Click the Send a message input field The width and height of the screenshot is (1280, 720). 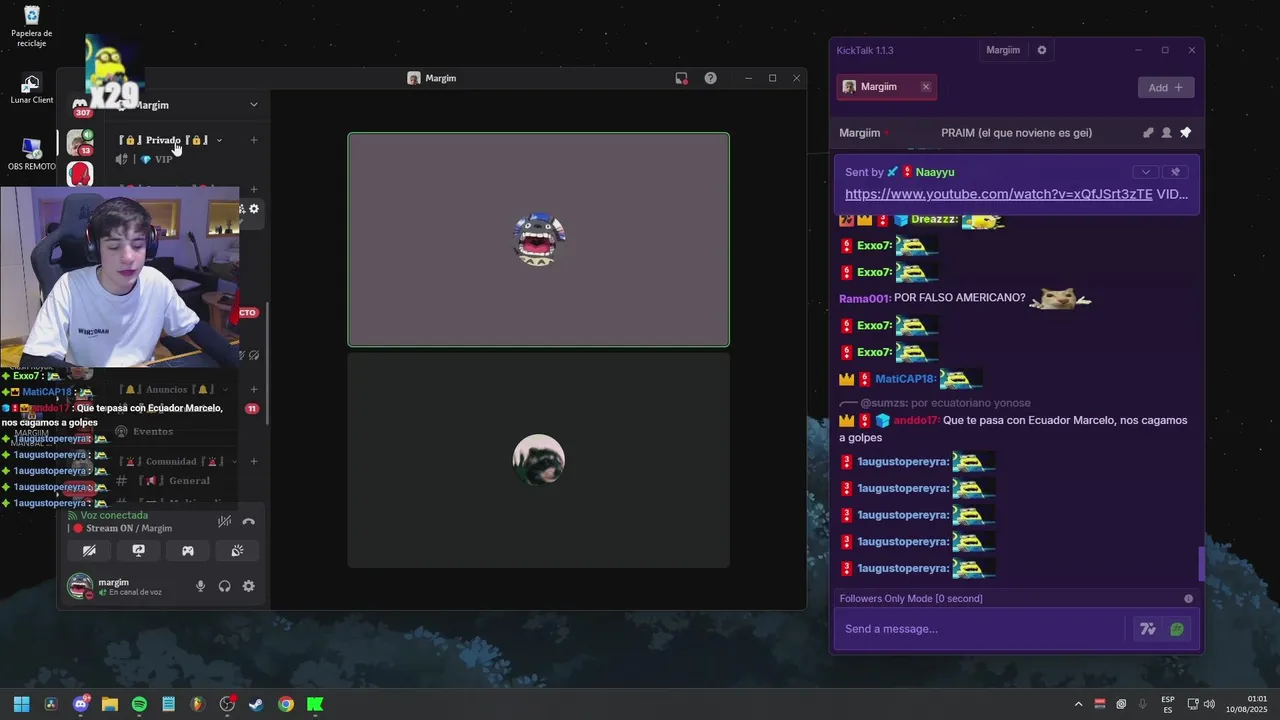[980, 629]
